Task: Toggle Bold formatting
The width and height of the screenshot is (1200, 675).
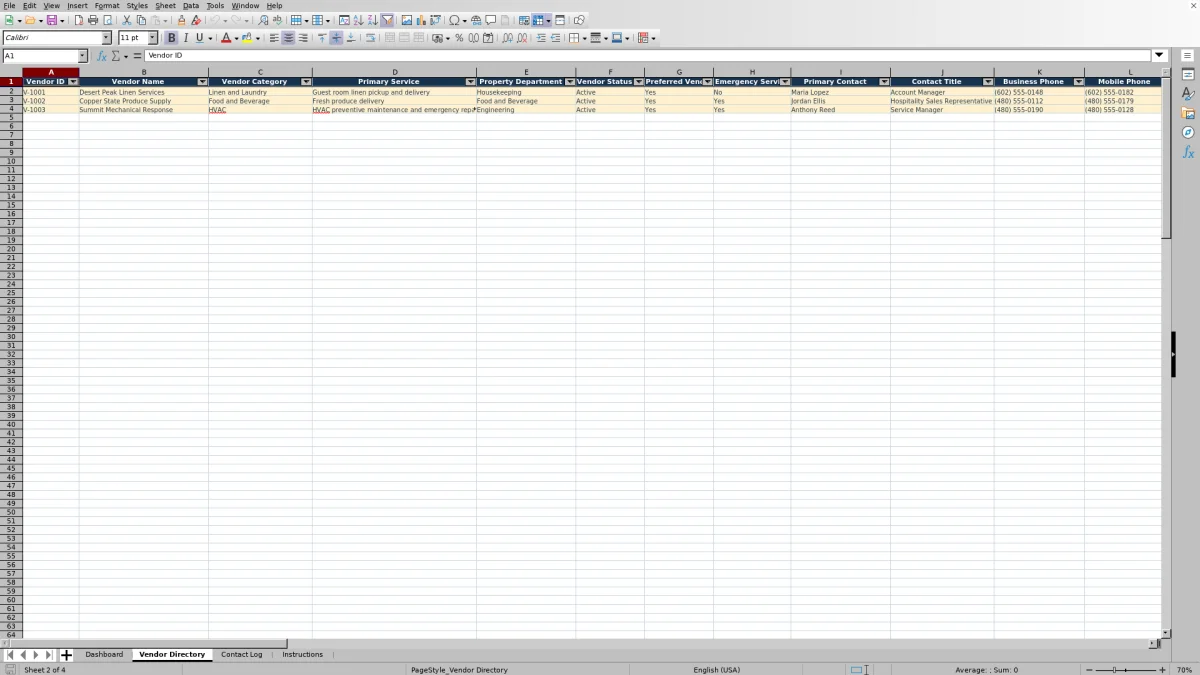Action: coord(171,38)
